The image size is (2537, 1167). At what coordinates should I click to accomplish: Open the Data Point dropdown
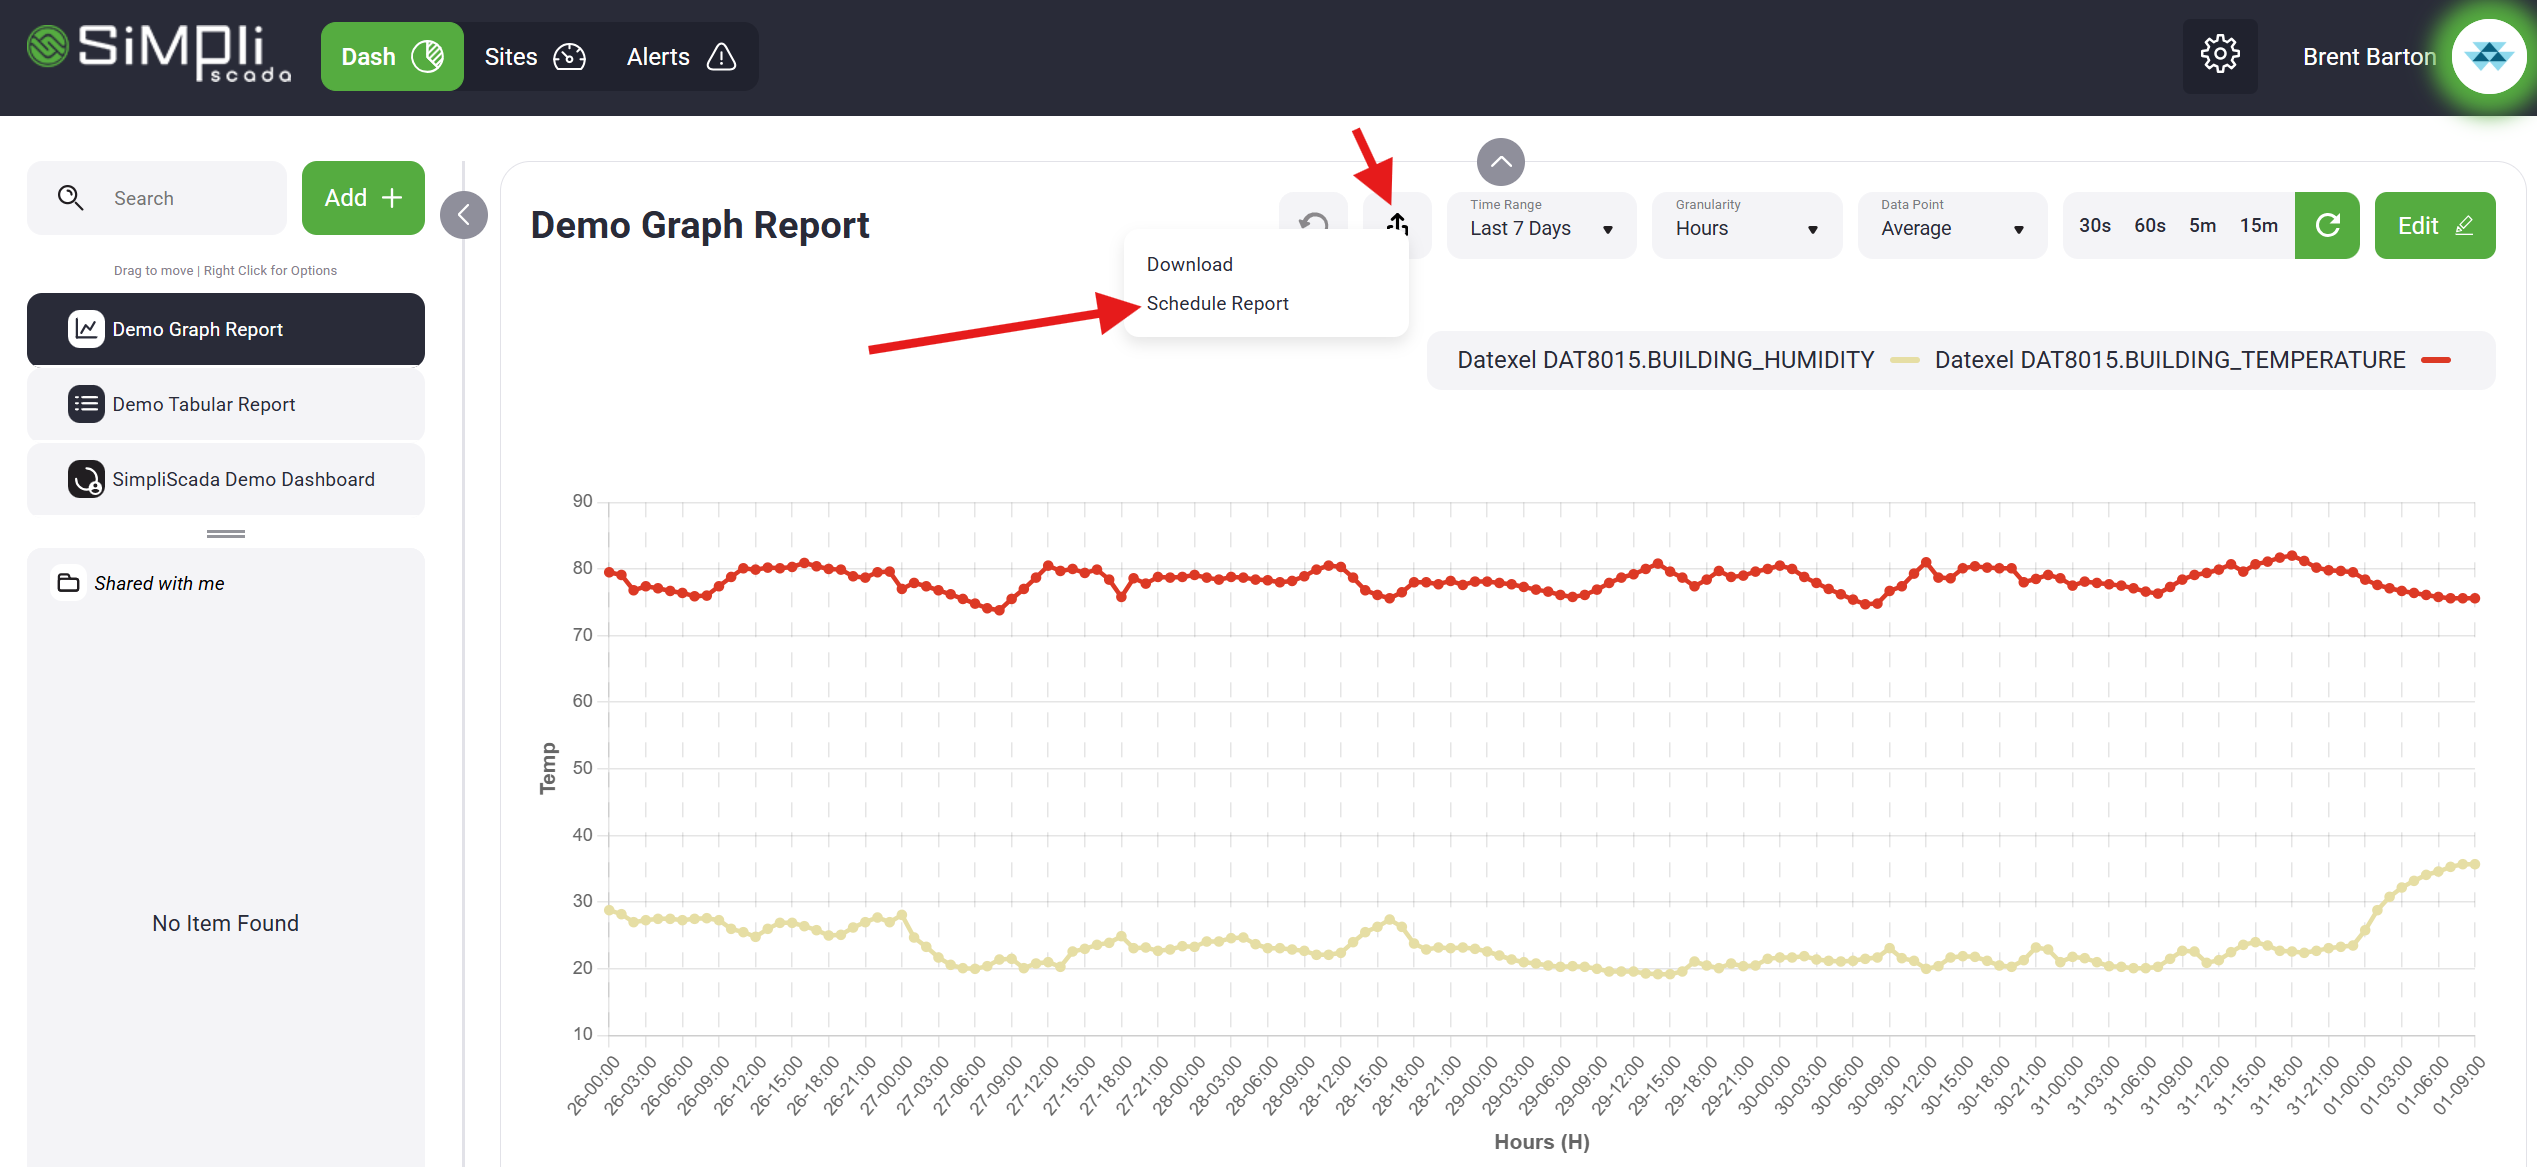1951,226
